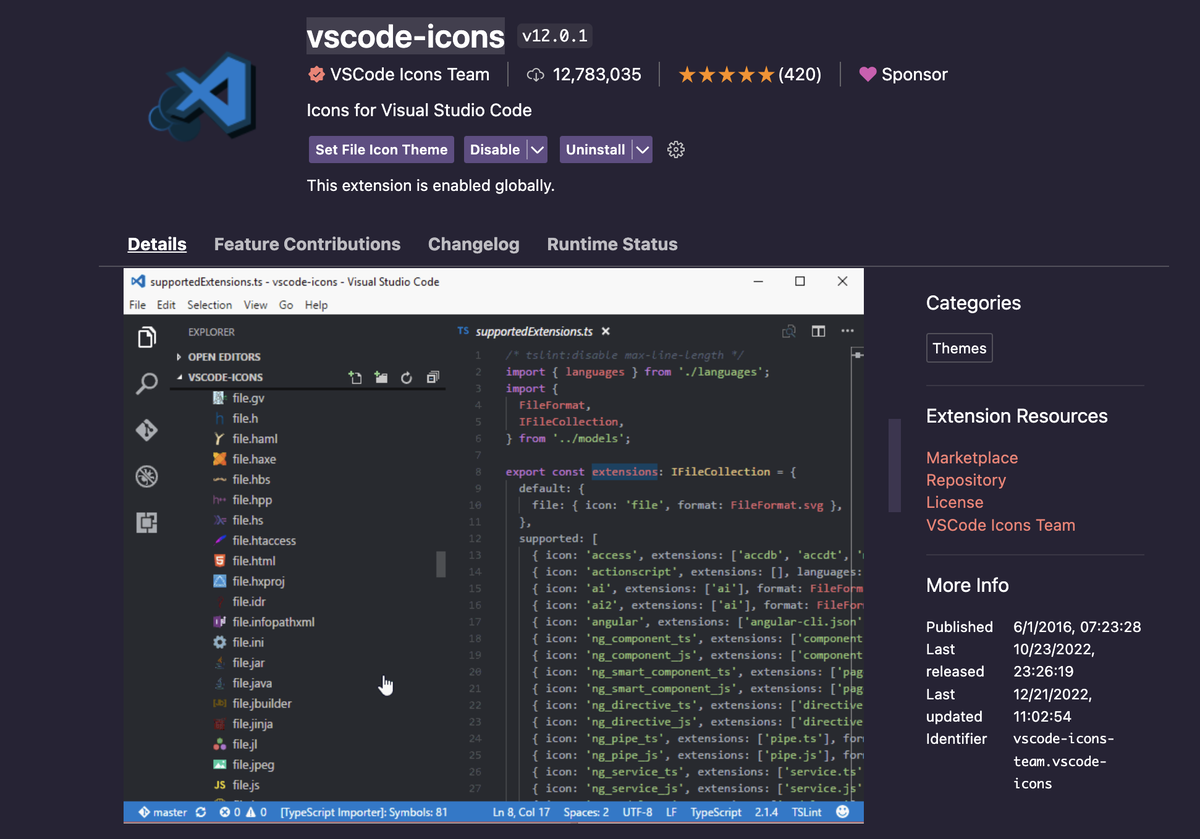Viewport: 1200px width, 839px height.
Task: Click the New Folder icon in Explorer
Action: (x=380, y=377)
